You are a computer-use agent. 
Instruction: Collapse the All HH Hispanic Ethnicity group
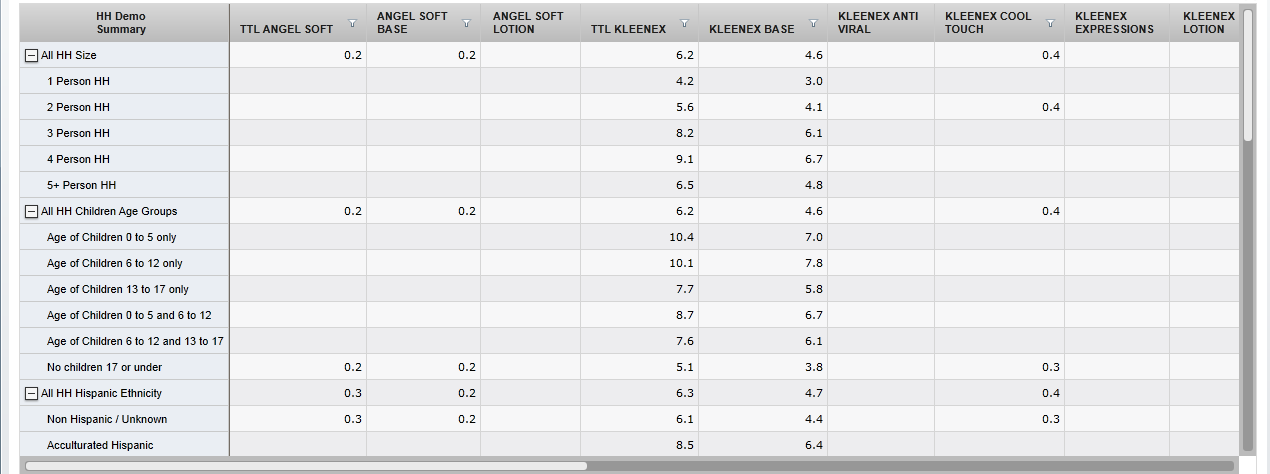[31, 393]
